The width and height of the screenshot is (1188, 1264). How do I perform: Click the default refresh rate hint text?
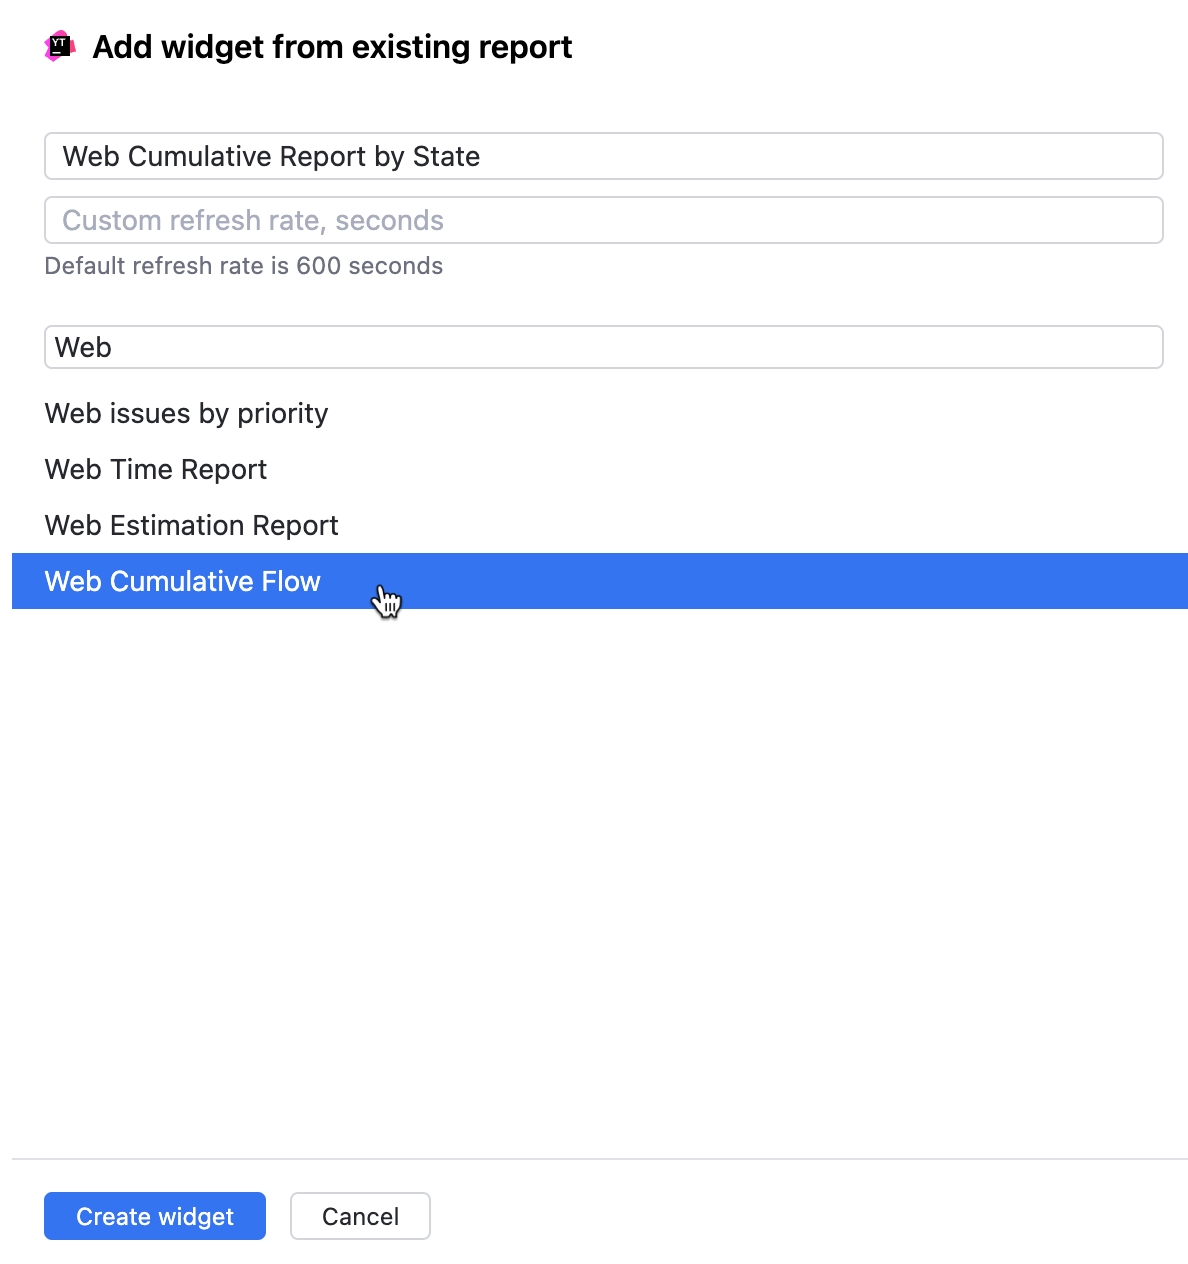pyautogui.click(x=244, y=266)
